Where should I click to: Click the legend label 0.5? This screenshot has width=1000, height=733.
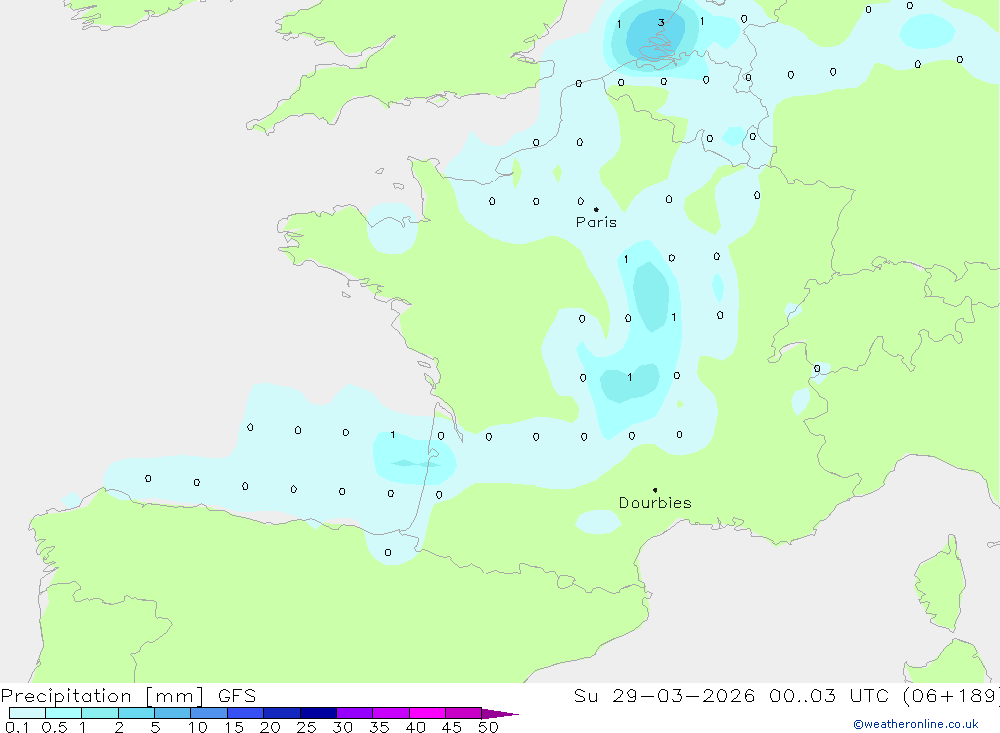pyautogui.click(x=54, y=727)
